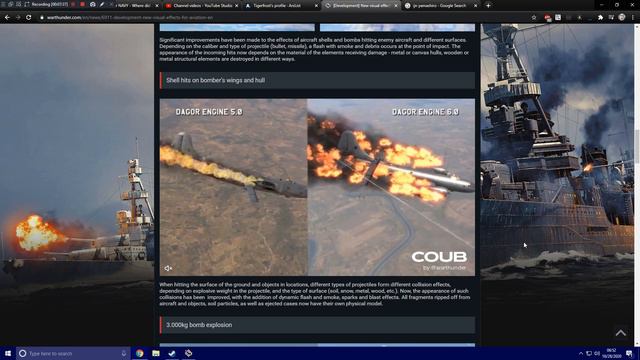
Task: Reload the War Thunder page
Action: [x=29, y=18]
